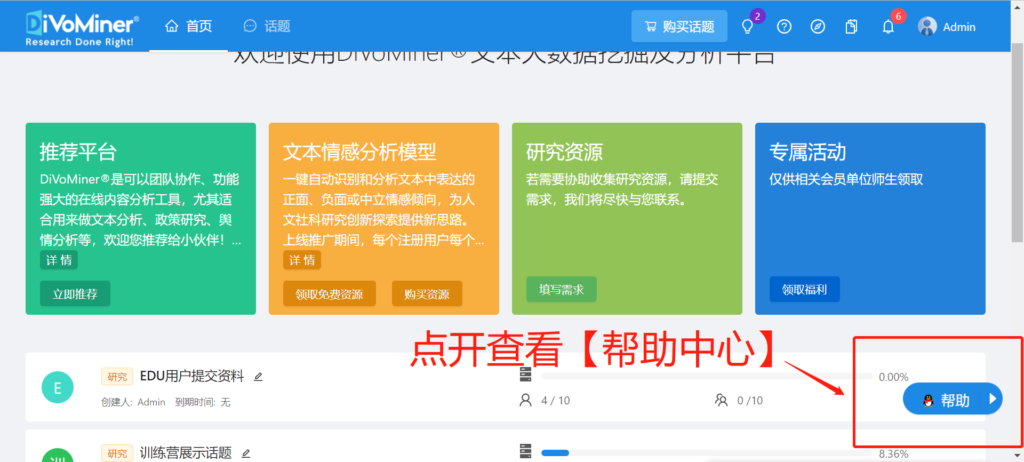Click the question mark help icon in header
The image size is (1024, 462).
point(784,27)
